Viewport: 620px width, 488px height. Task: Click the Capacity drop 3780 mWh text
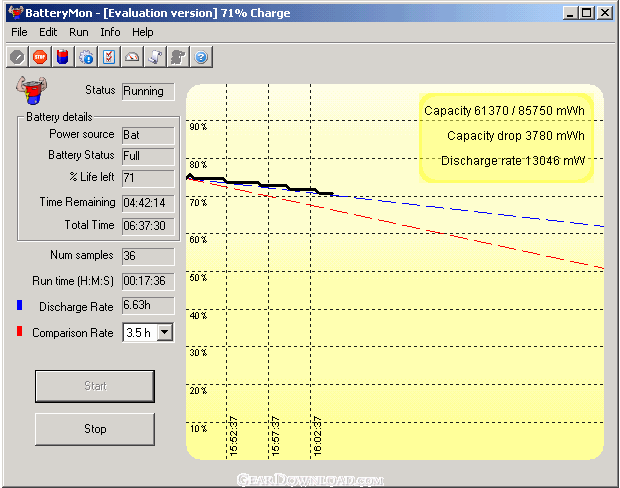click(x=516, y=136)
